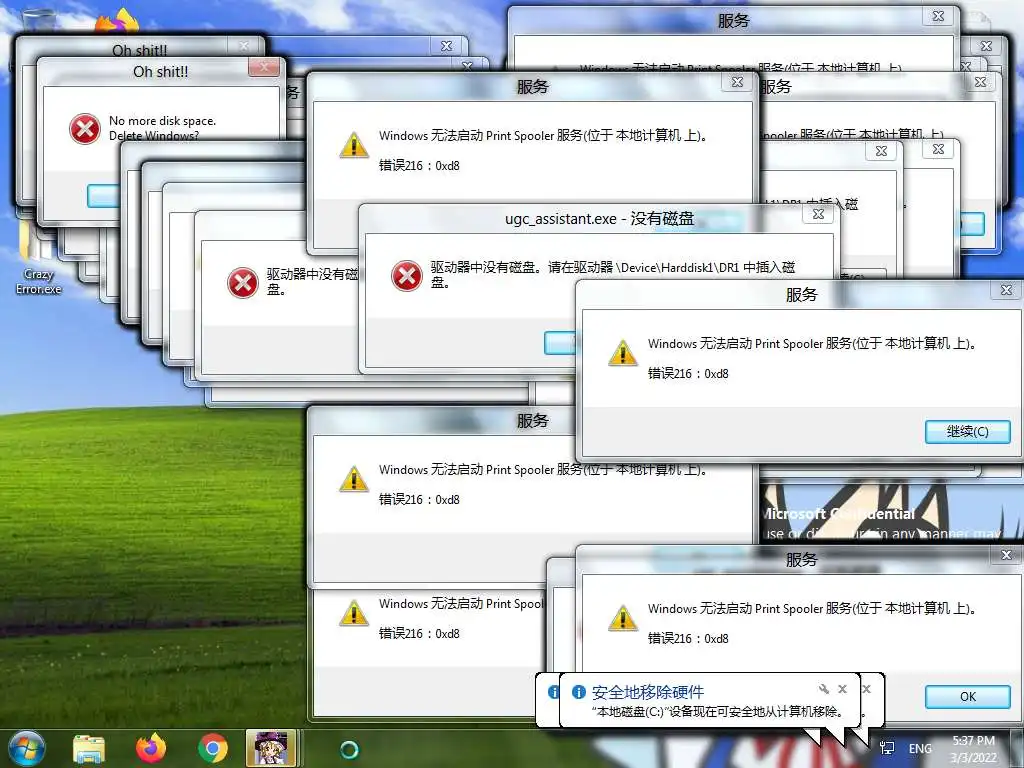The image size is (1024, 768).
Task: Dismiss the 安全地移除硬件 notification balloon
Action: (842, 689)
